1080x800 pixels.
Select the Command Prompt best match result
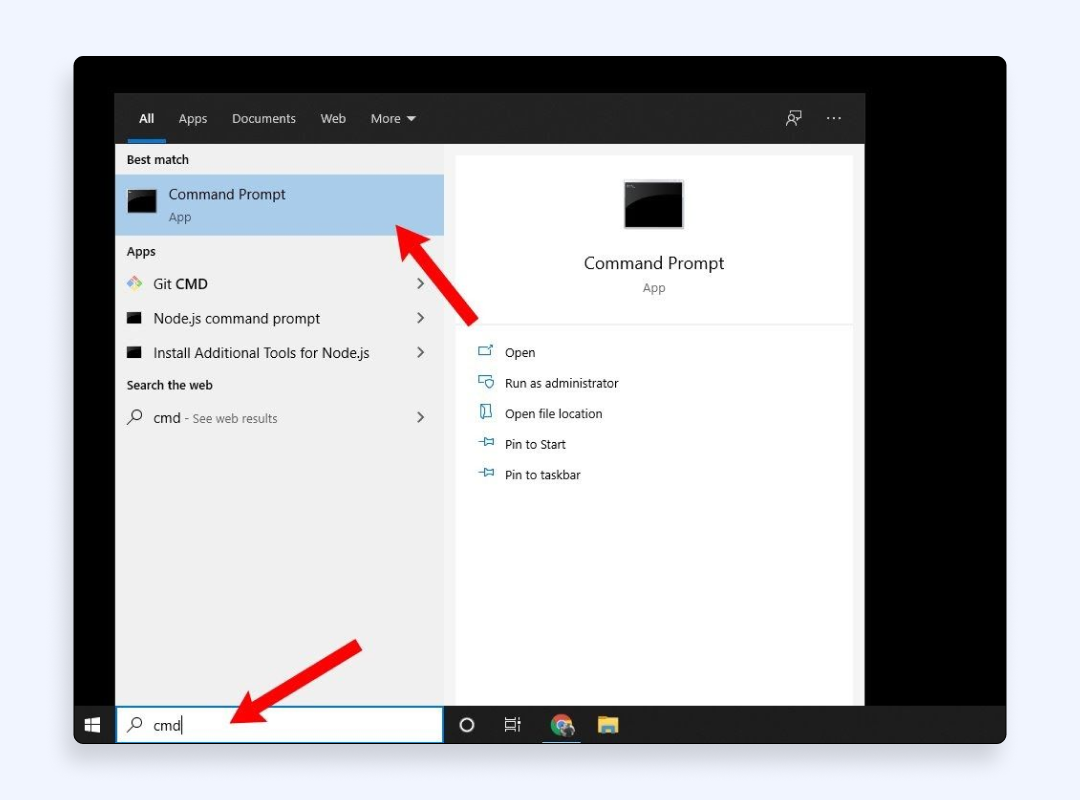pos(279,205)
